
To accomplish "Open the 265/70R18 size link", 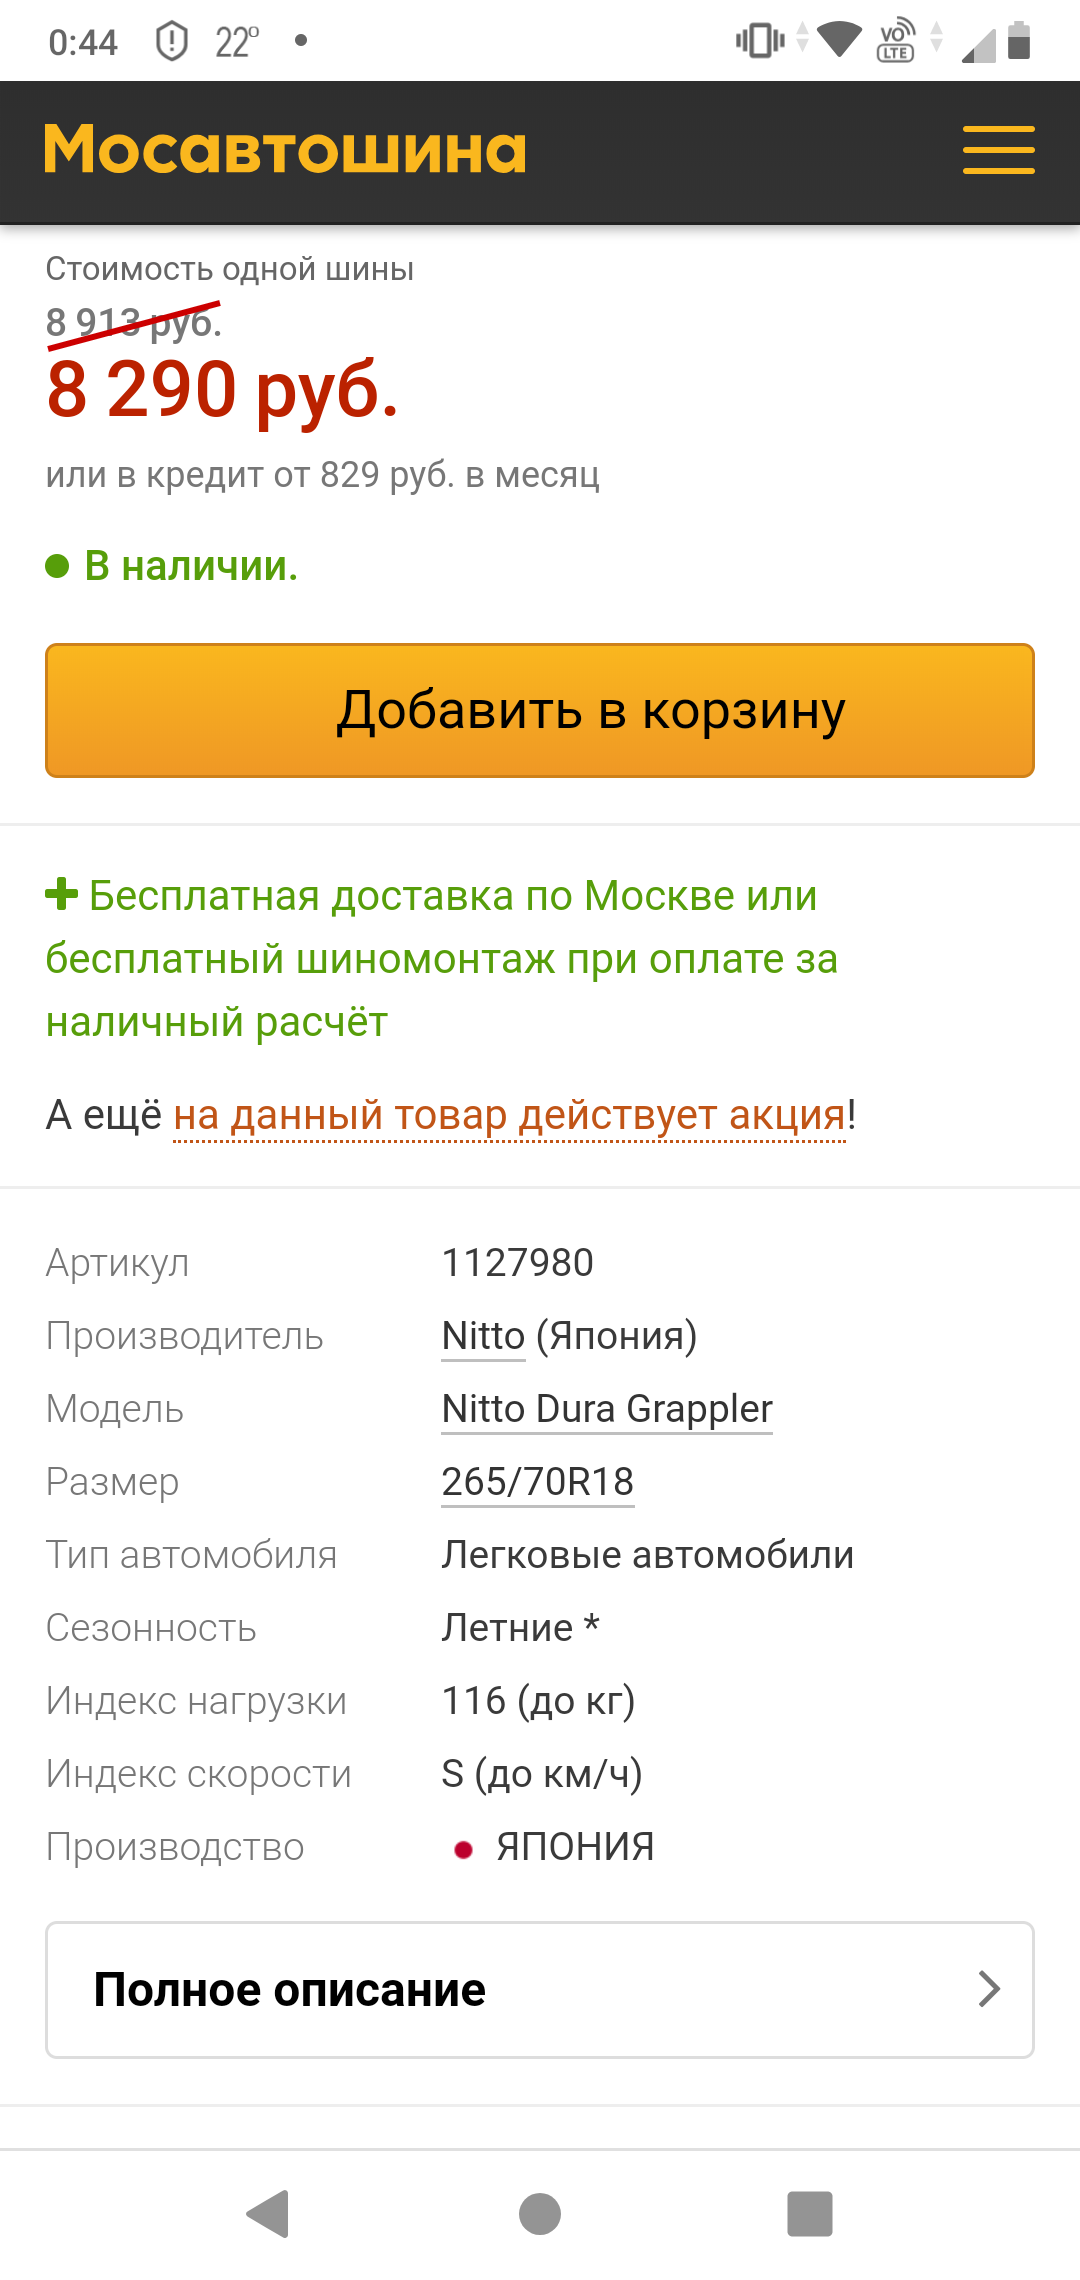I will [538, 1482].
